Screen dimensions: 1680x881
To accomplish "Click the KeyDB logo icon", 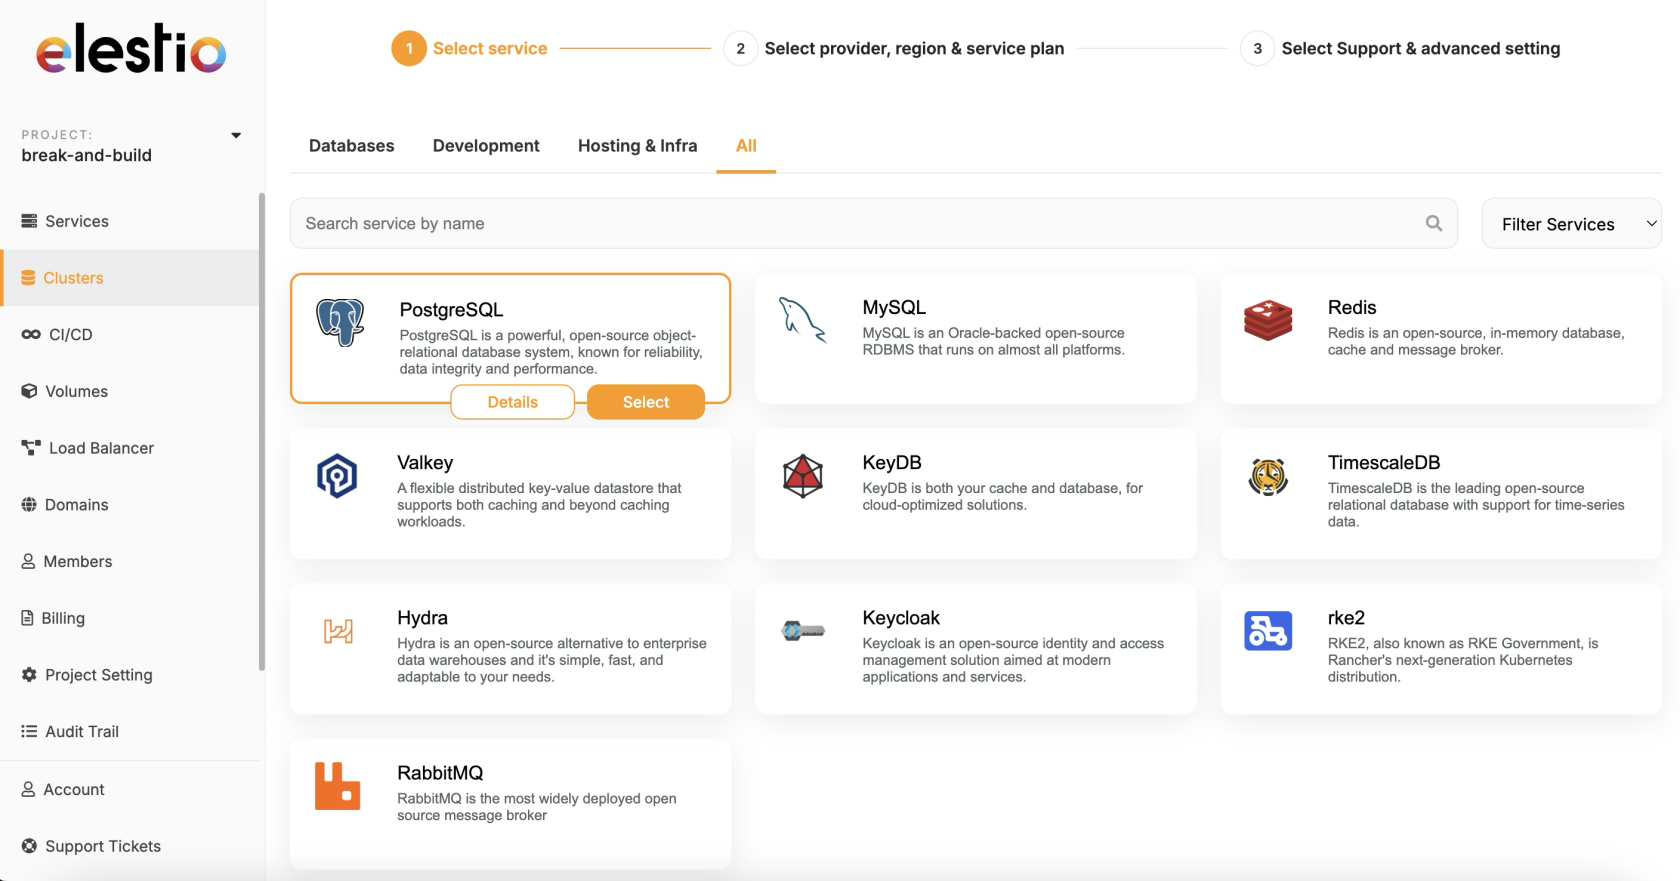I will 802,476.
